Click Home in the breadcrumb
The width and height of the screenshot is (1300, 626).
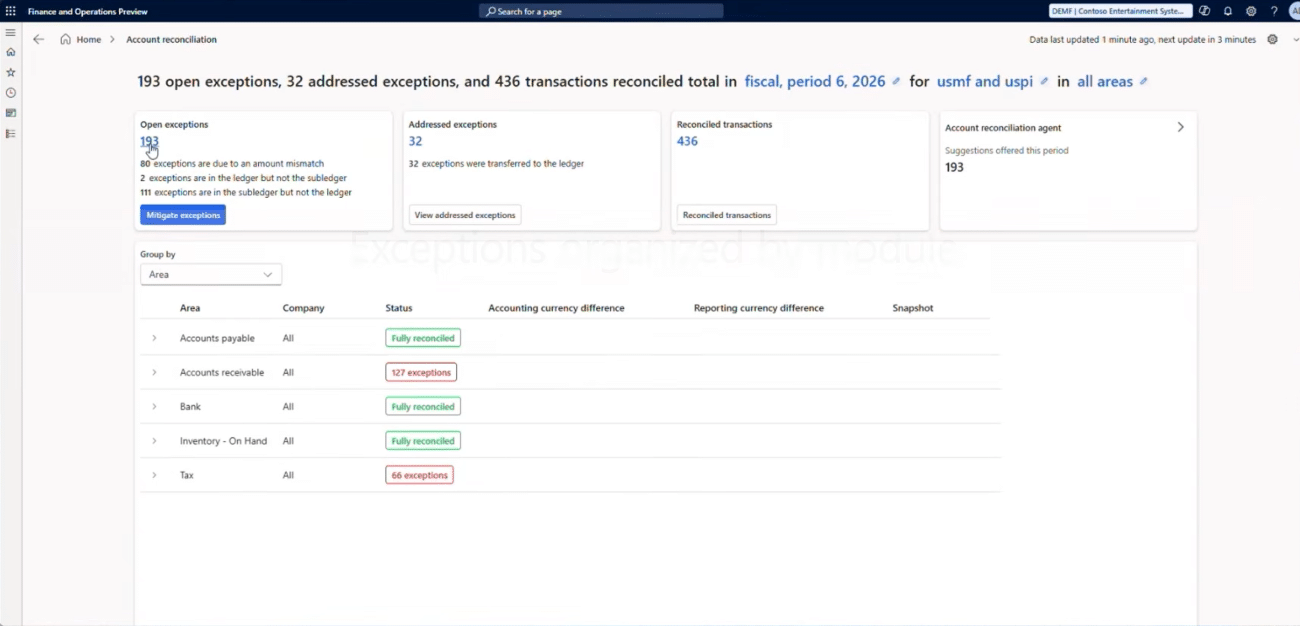tap(89, 39)
